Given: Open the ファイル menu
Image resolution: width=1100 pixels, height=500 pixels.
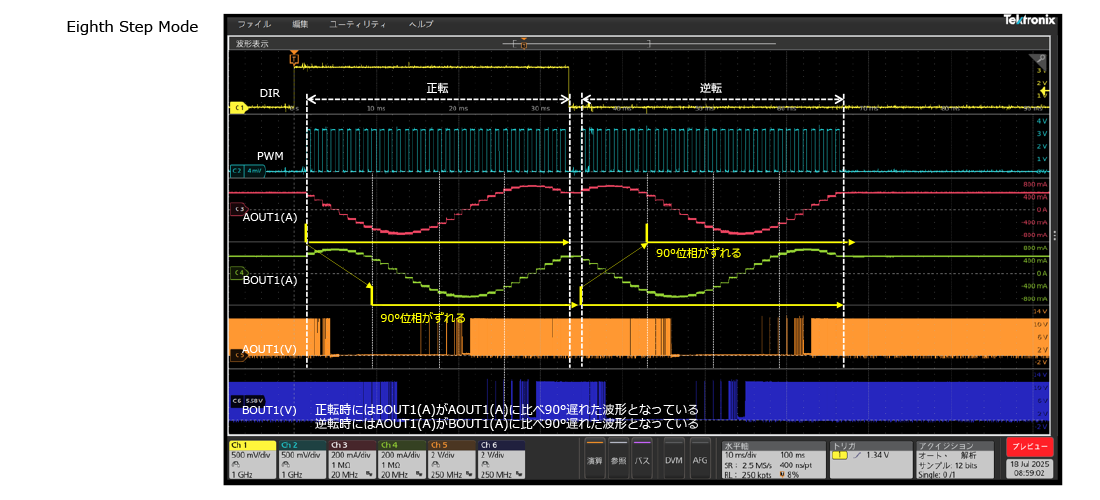Looking at the screenshot, I should click(x=255, y=23).
